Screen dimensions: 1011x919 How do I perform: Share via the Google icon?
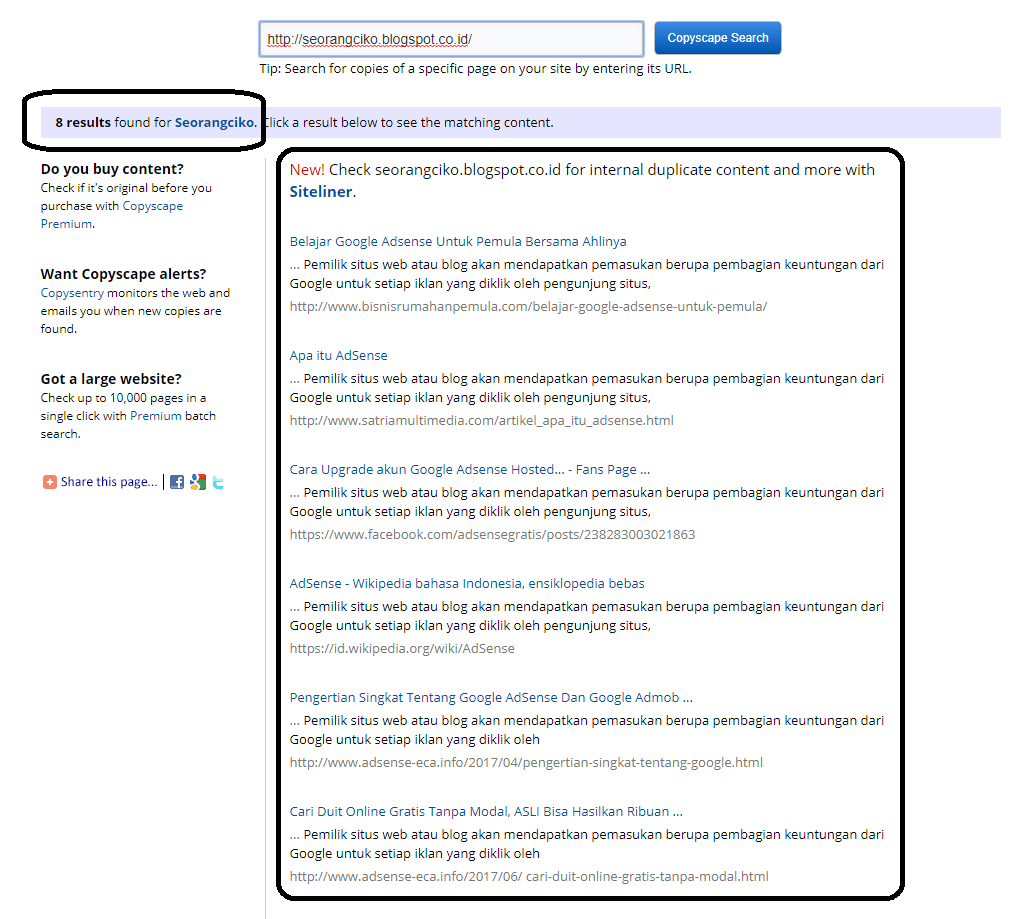198,482
